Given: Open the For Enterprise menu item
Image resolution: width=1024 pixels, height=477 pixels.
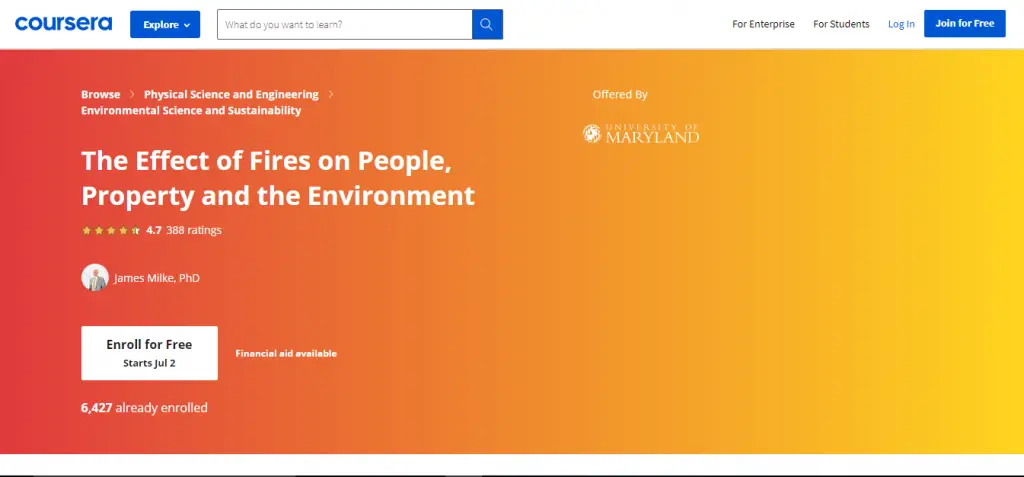Looking at the screenshot, I should click(763, 24).
